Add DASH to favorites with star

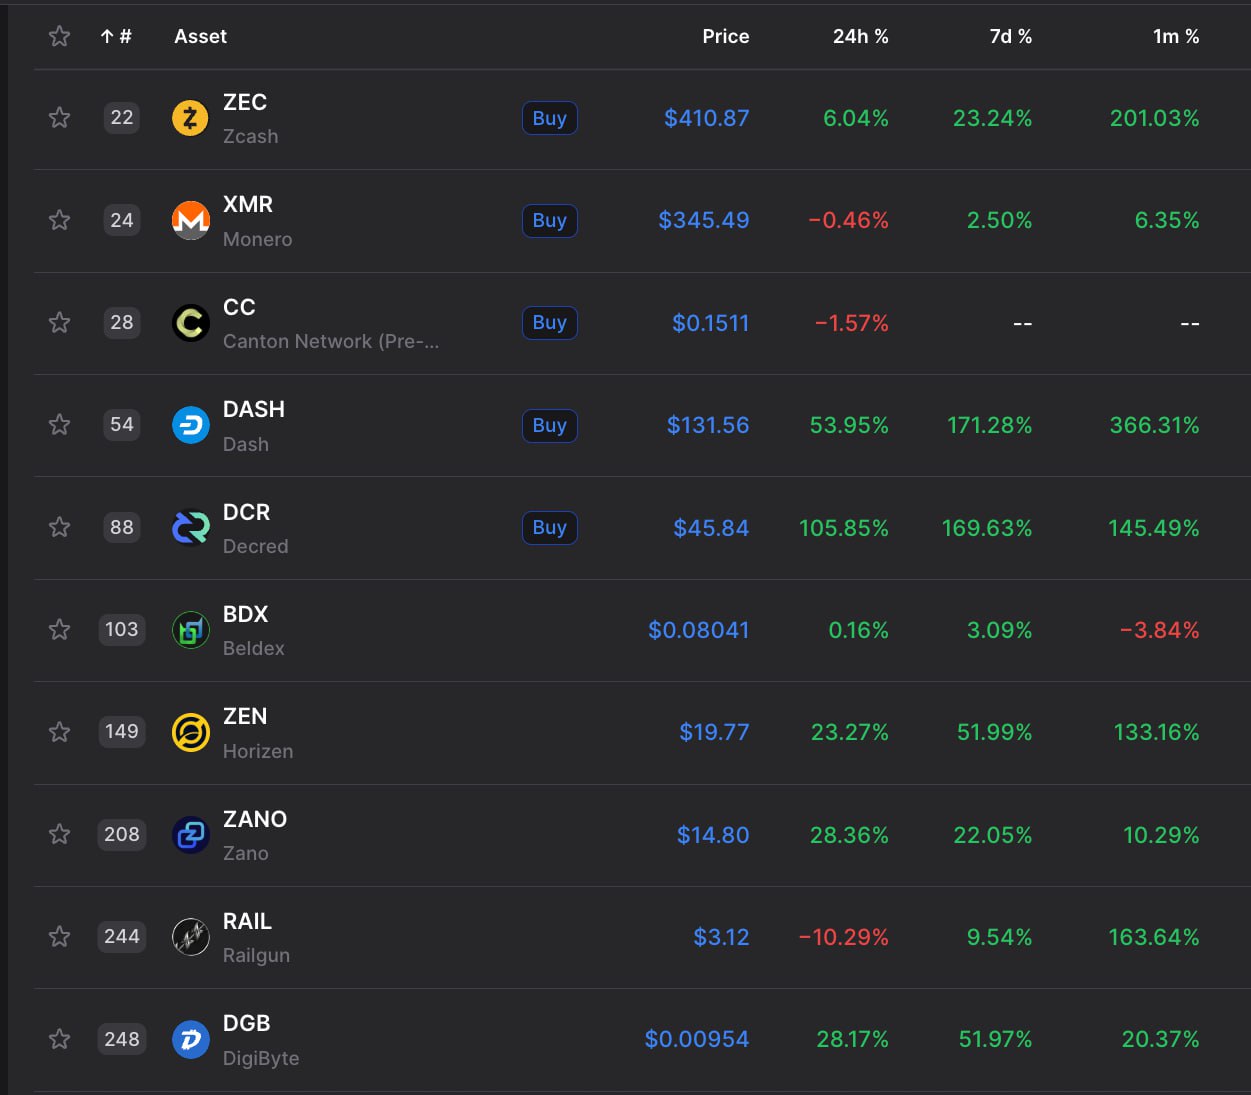(x=60, y=425)
